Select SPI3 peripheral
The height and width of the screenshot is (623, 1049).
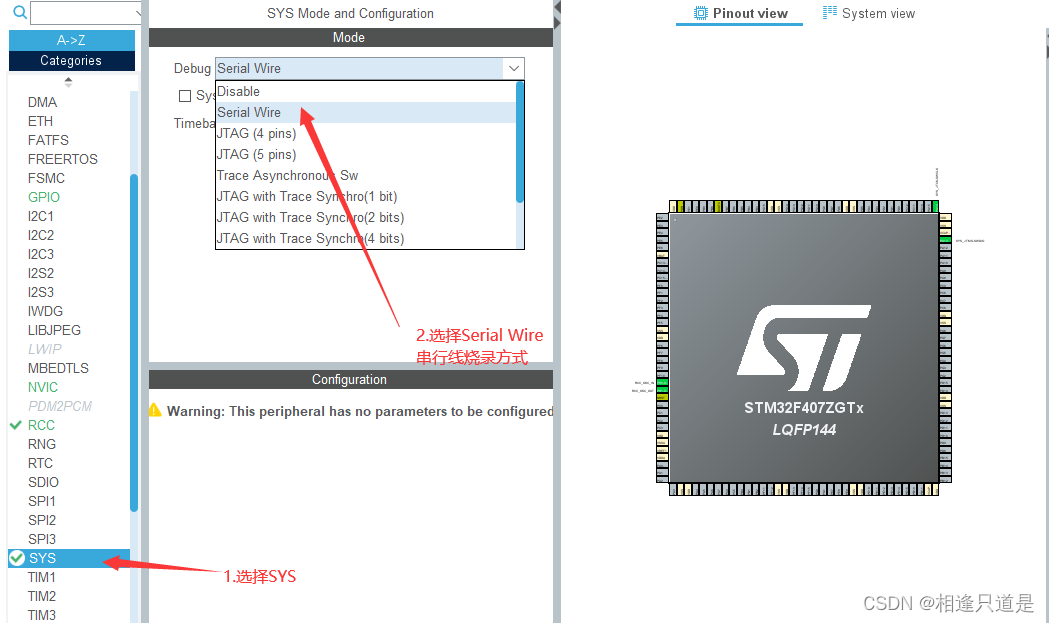41,539
